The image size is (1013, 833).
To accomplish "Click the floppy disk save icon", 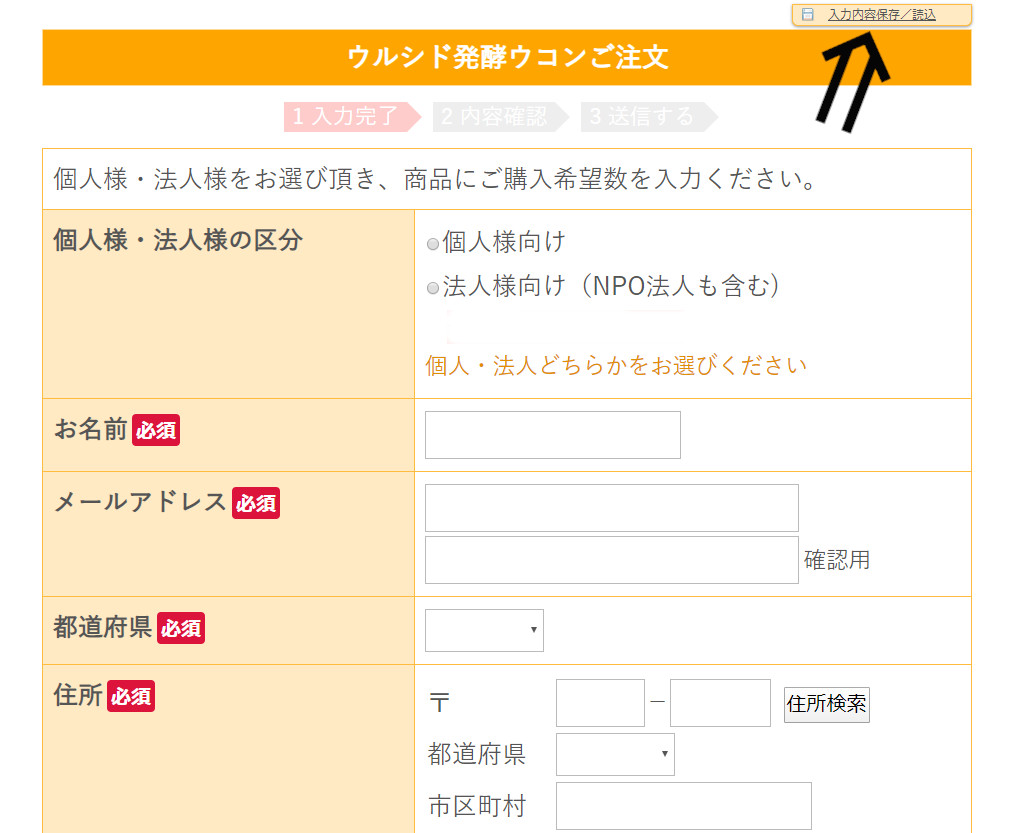I will point(808,15).
